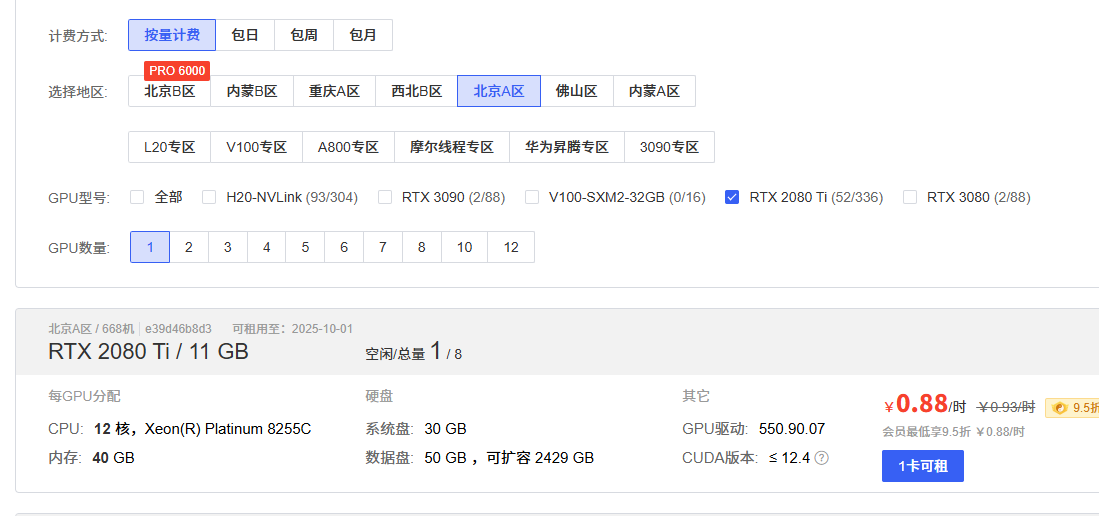
Task: Uncheck the RTX 2080 Ti checkbox
Action: (x=732, y=197)
